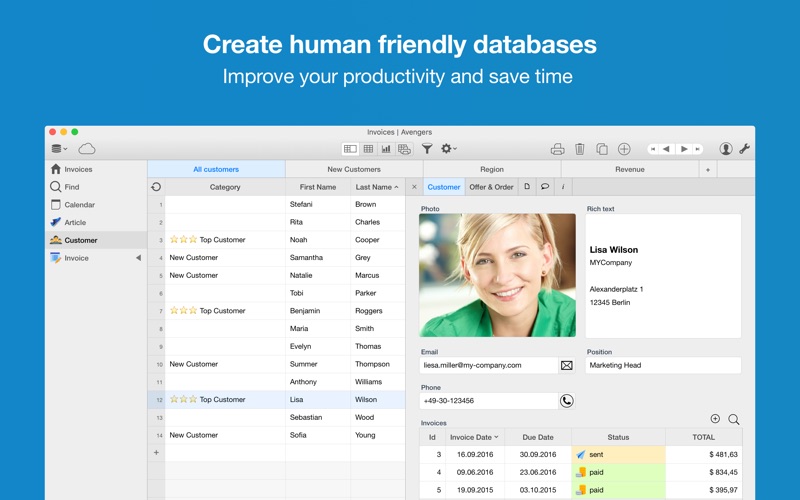The height and width of the screenshot is (500, 800).
Task: Sort invoices by Due Date header
Action: pyautogui.click(x=538, y=437)
